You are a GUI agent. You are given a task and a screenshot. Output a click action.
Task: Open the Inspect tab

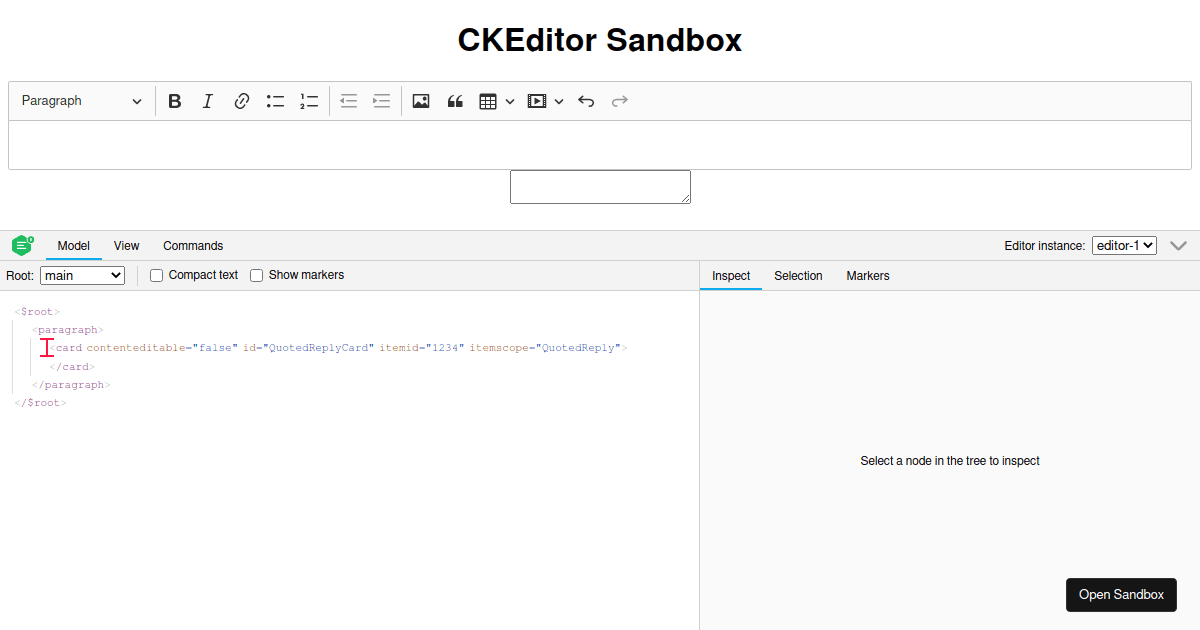click(x=731, y=276)
